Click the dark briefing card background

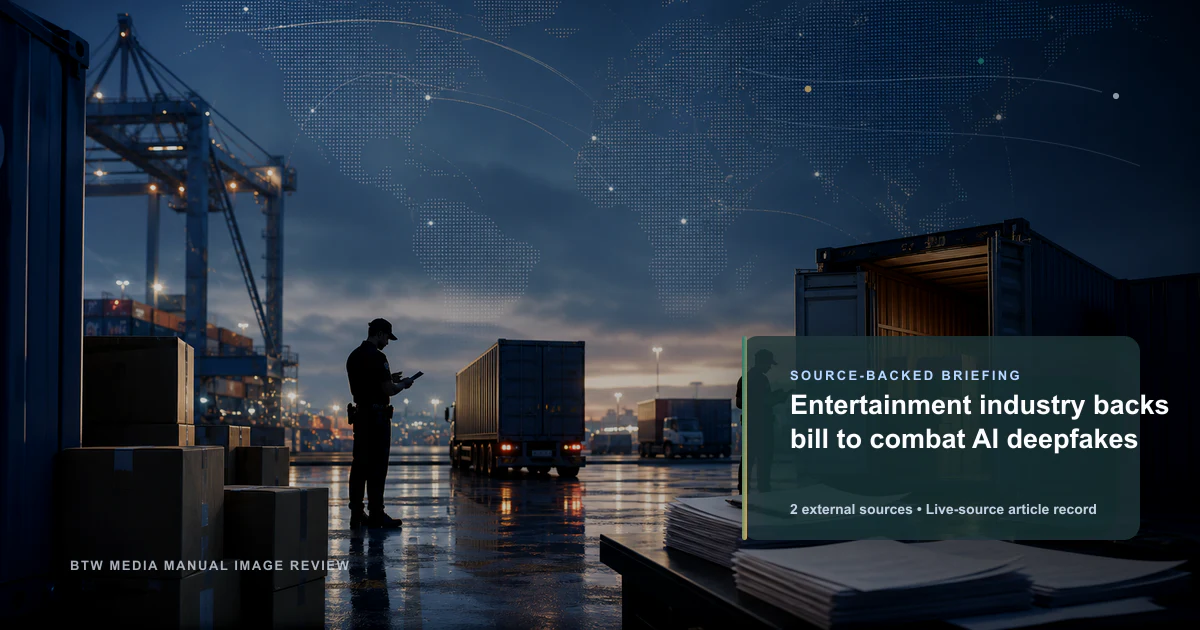[x=942, y=438]
